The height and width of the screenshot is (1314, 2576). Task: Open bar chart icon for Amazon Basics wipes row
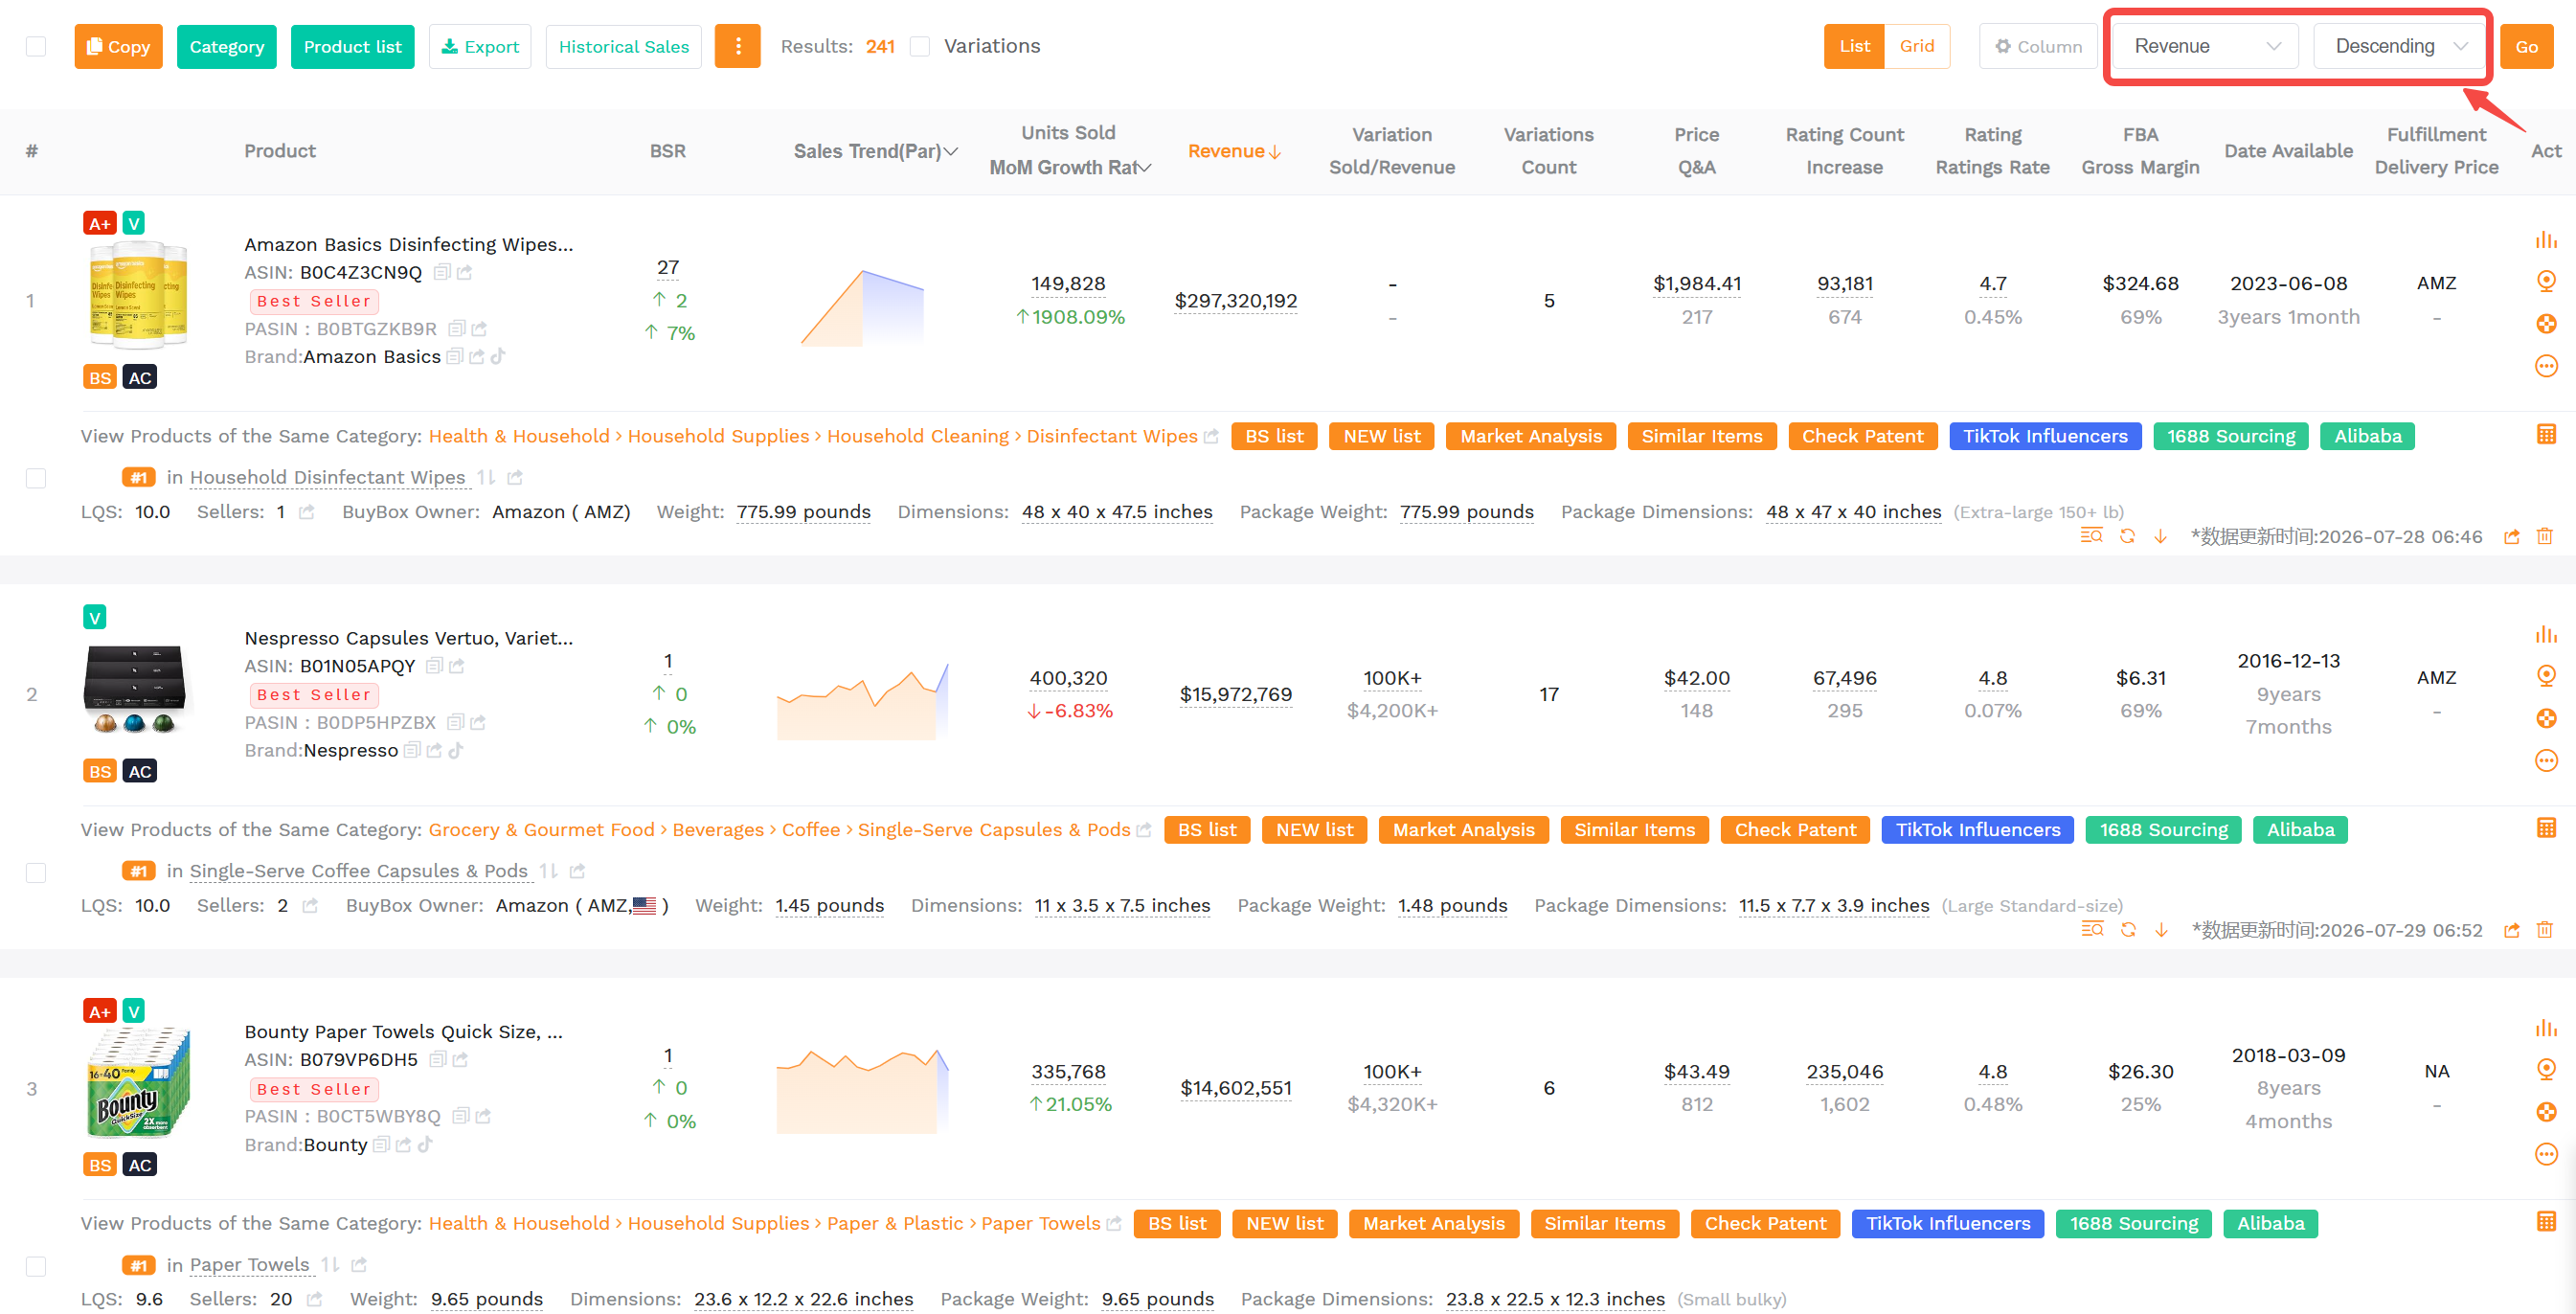2545,240
